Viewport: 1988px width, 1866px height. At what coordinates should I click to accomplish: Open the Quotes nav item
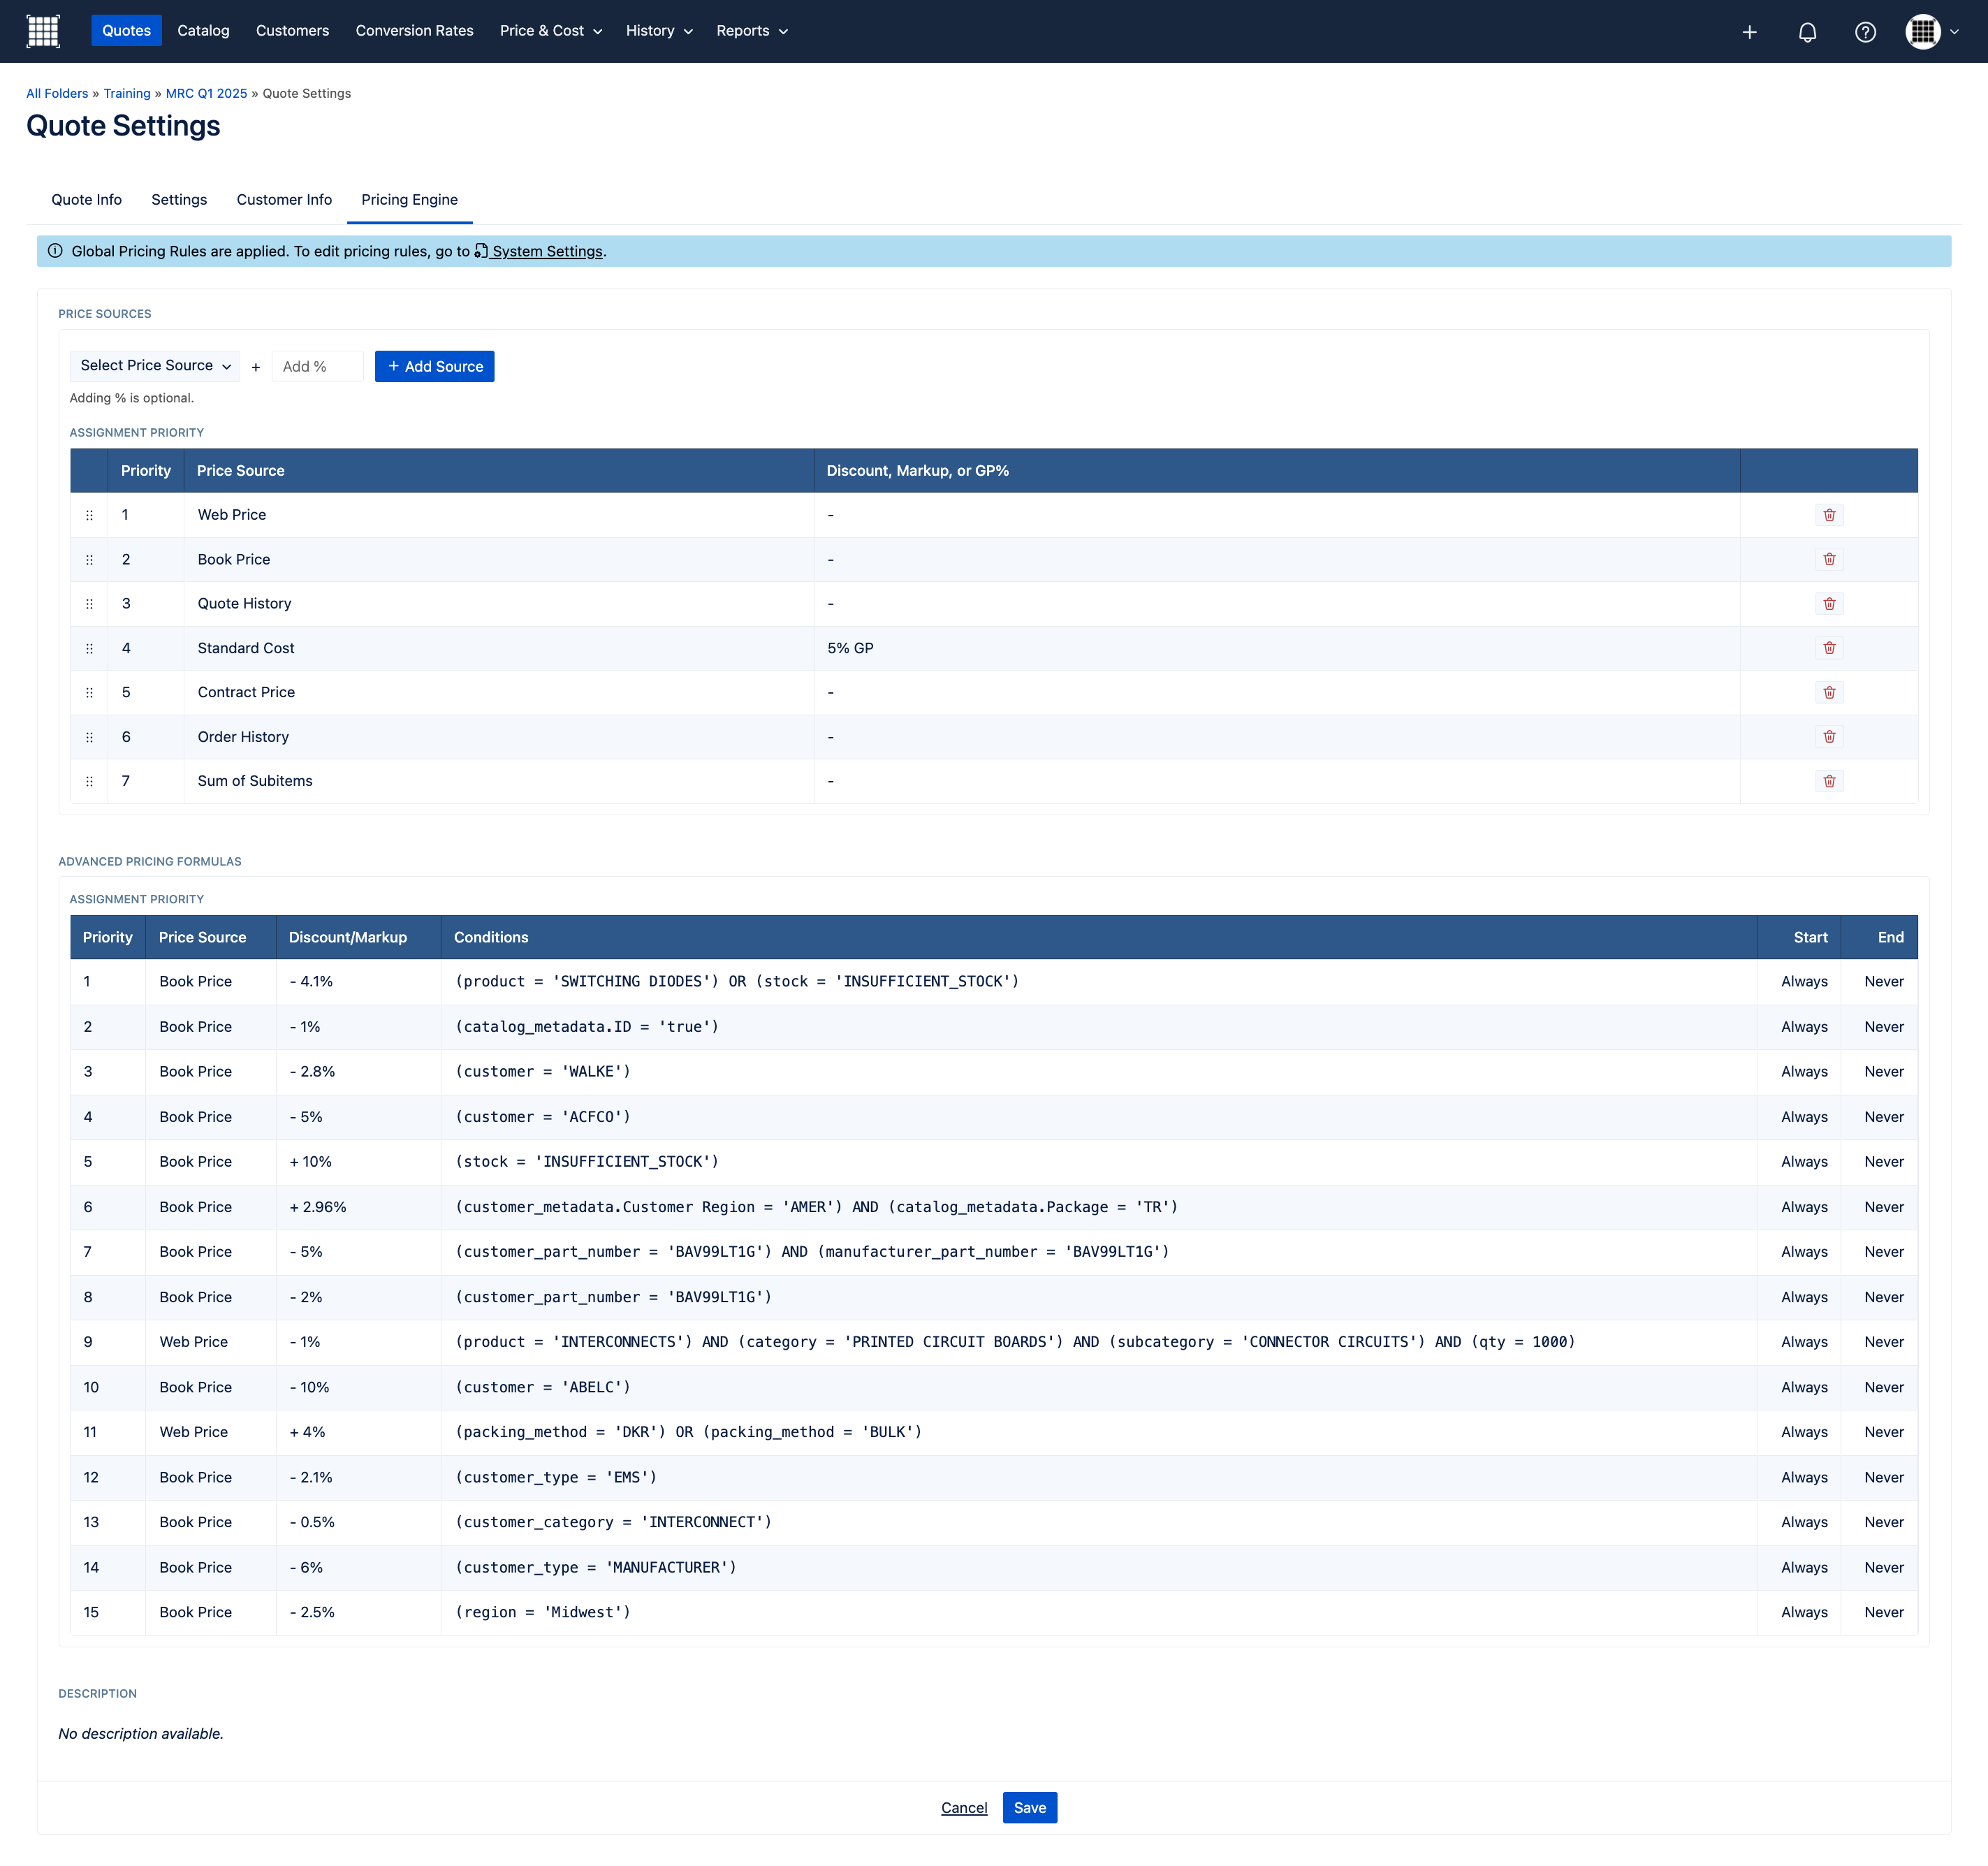[126, 31]
